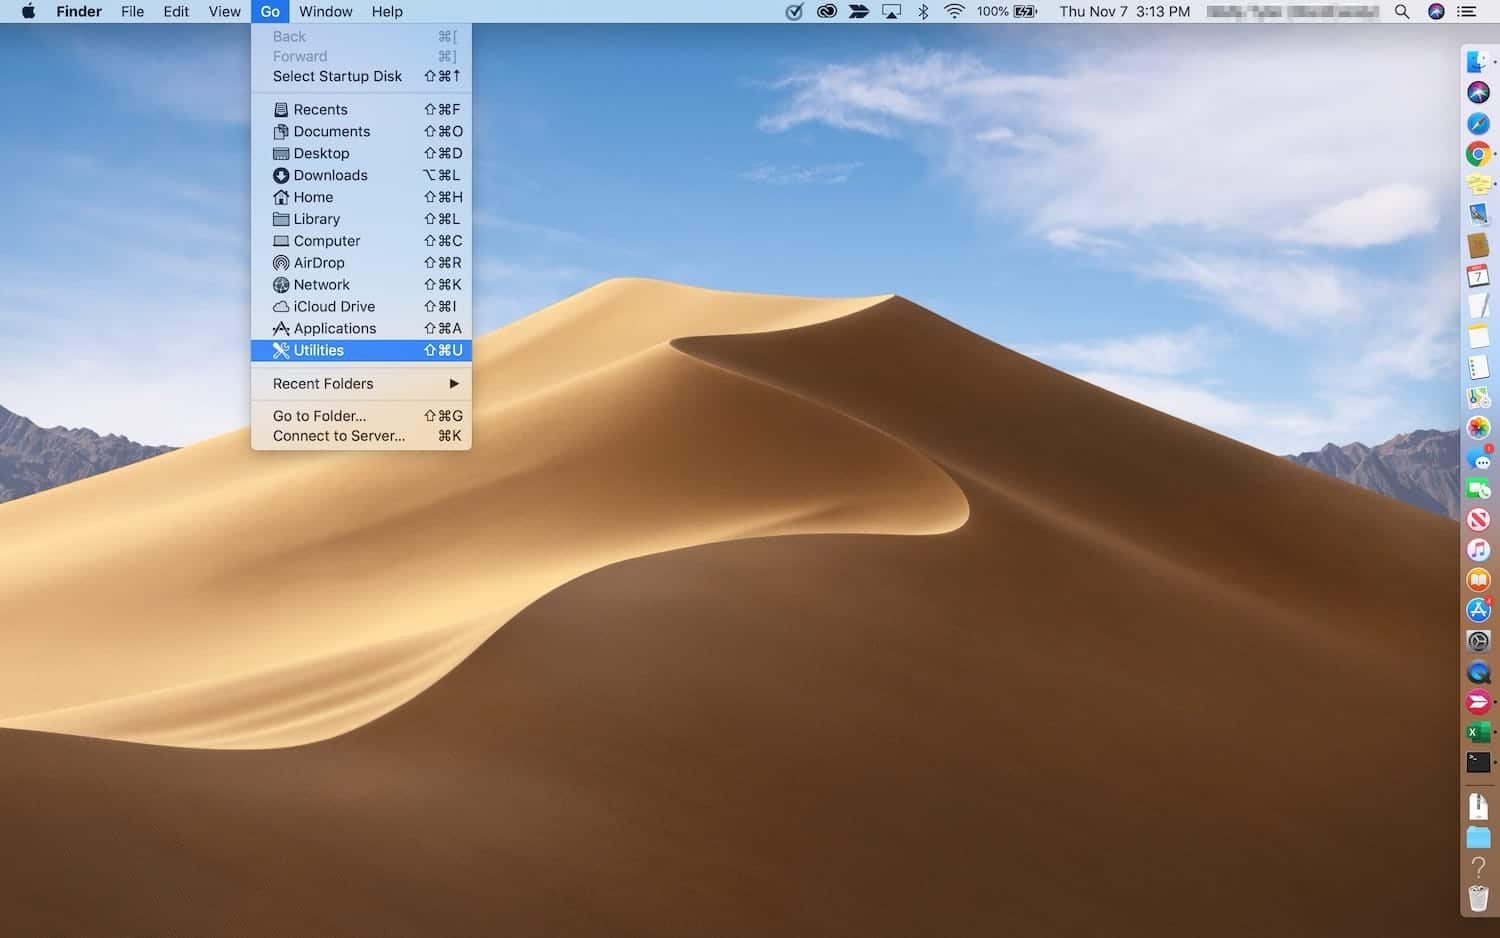The image size is (1500, 938).
Task: Open the Wi-Fi status menu
Action: point(955,12)
